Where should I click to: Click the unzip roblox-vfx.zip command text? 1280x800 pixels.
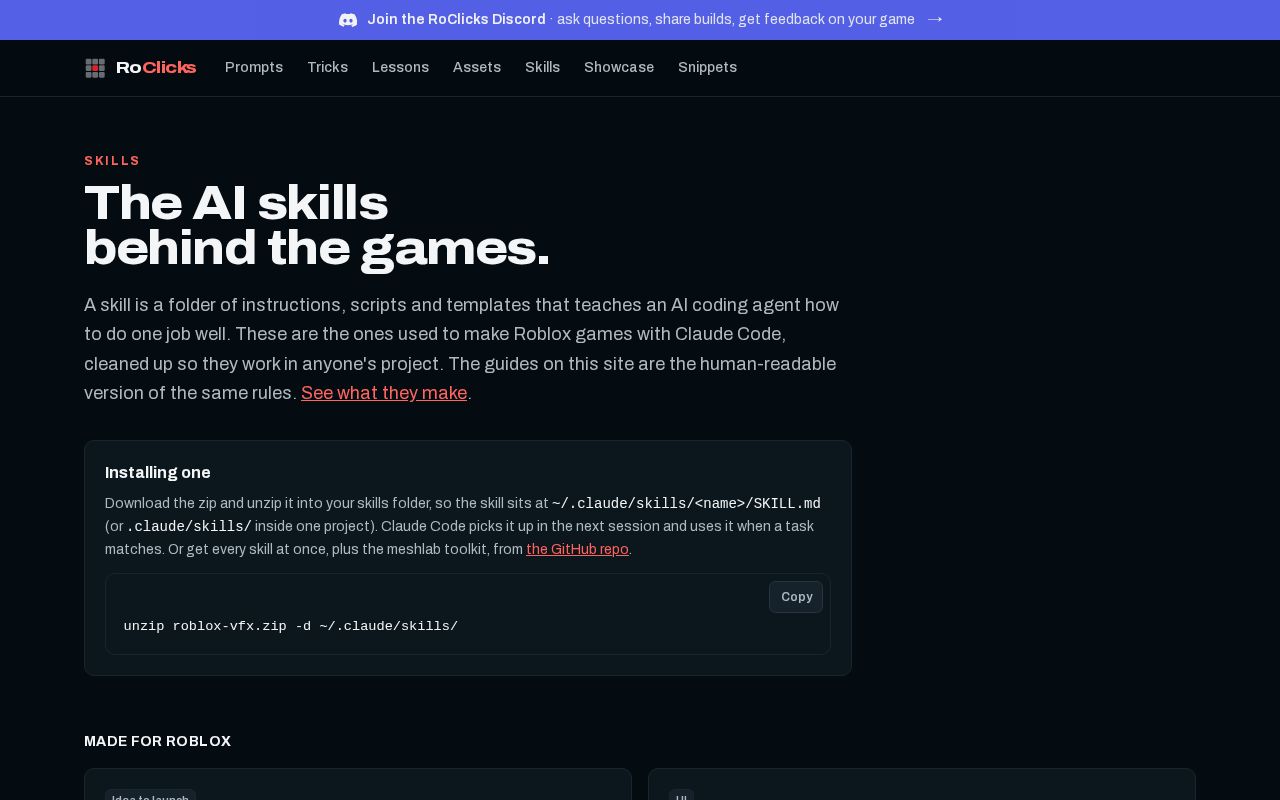291,626
